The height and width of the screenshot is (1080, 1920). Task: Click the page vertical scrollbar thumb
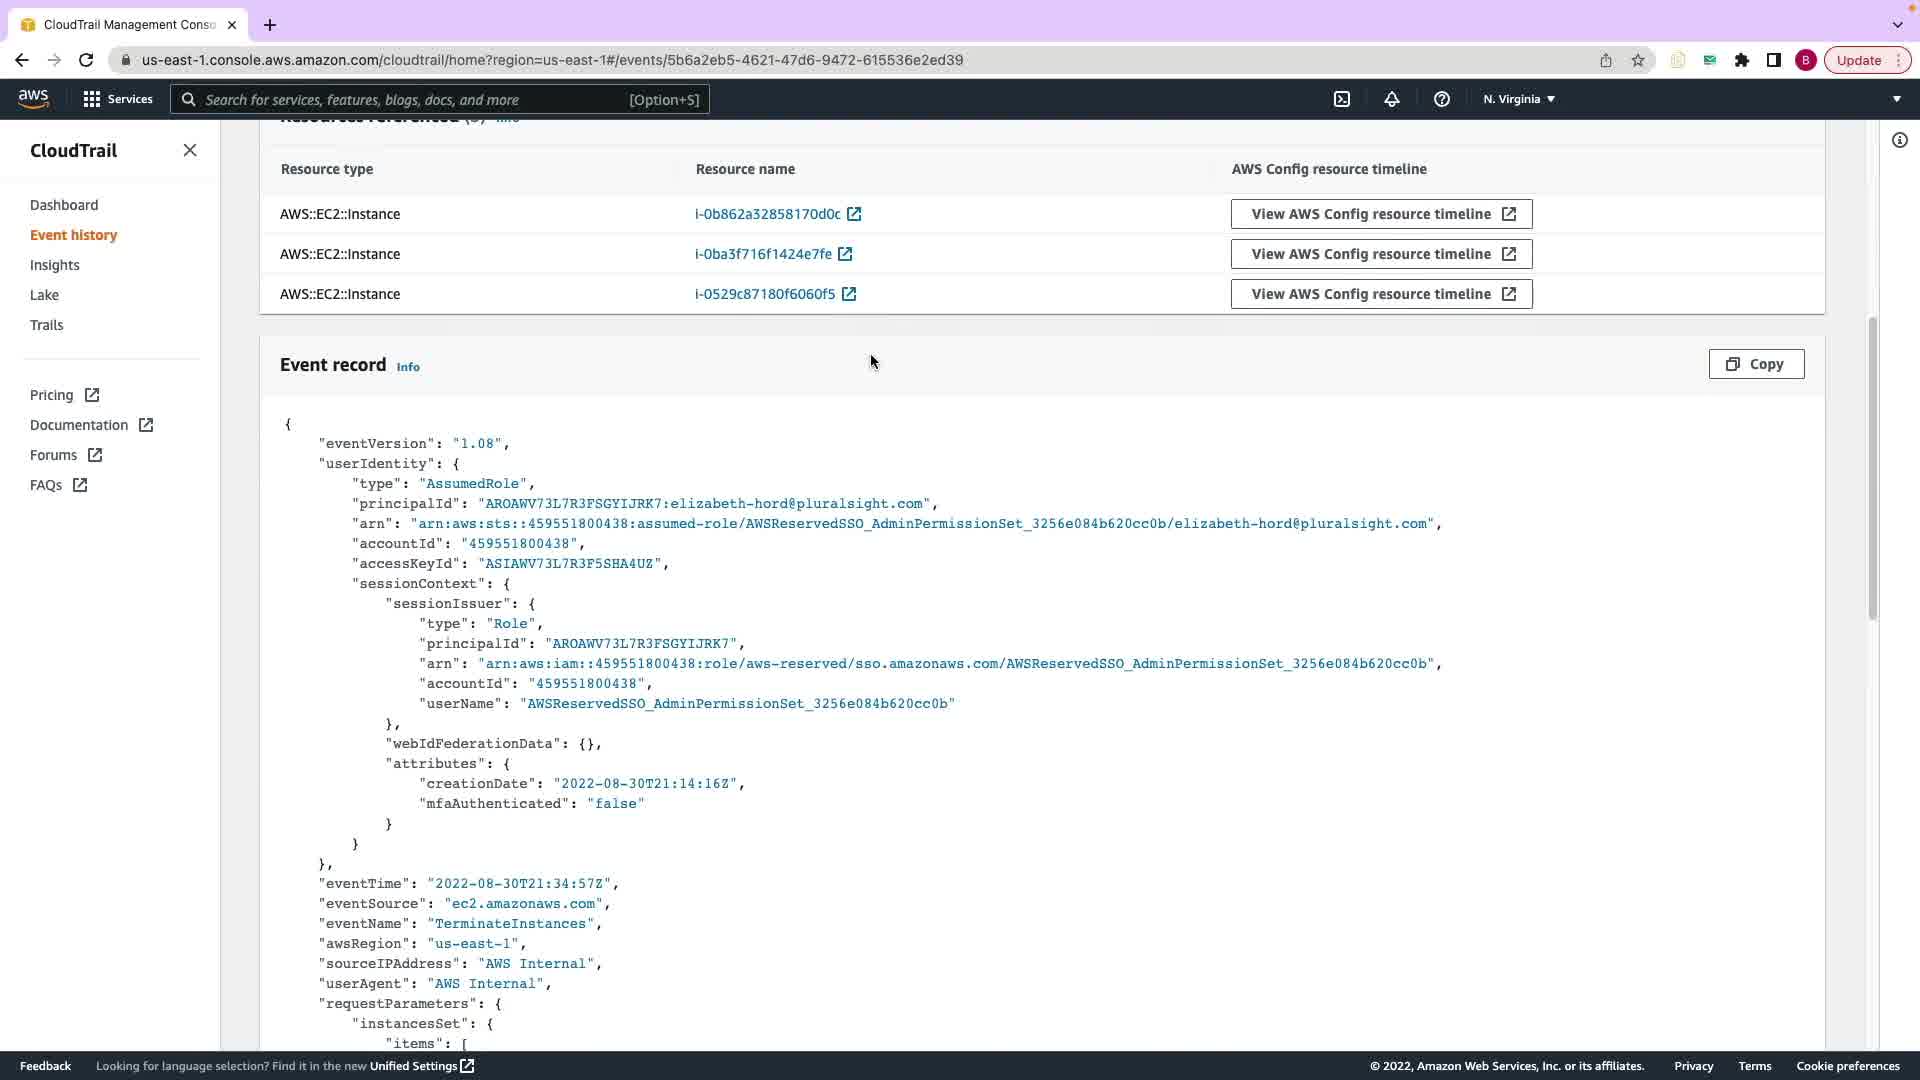pyautogui.click(x=1872, y=468)
